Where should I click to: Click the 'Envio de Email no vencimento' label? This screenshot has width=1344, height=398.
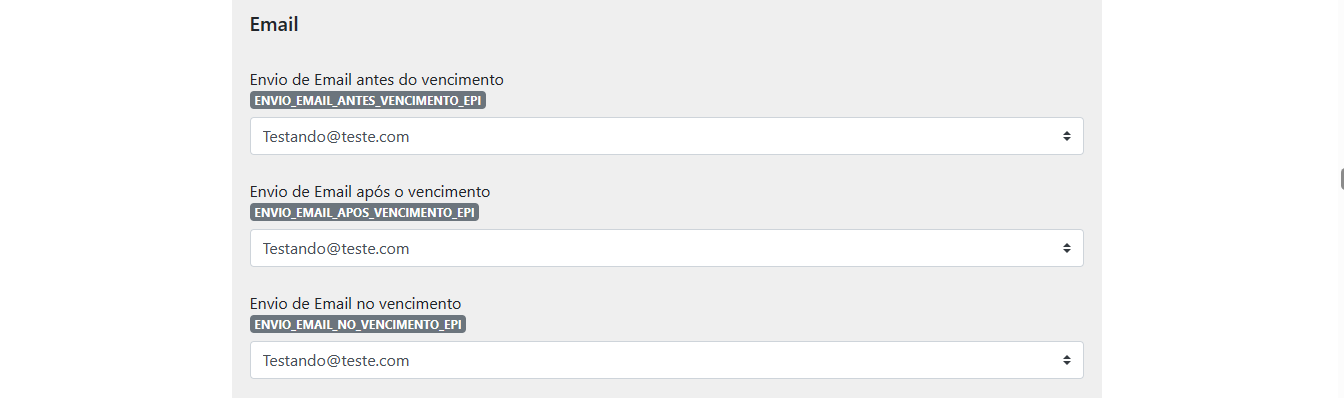coord(356,303)
